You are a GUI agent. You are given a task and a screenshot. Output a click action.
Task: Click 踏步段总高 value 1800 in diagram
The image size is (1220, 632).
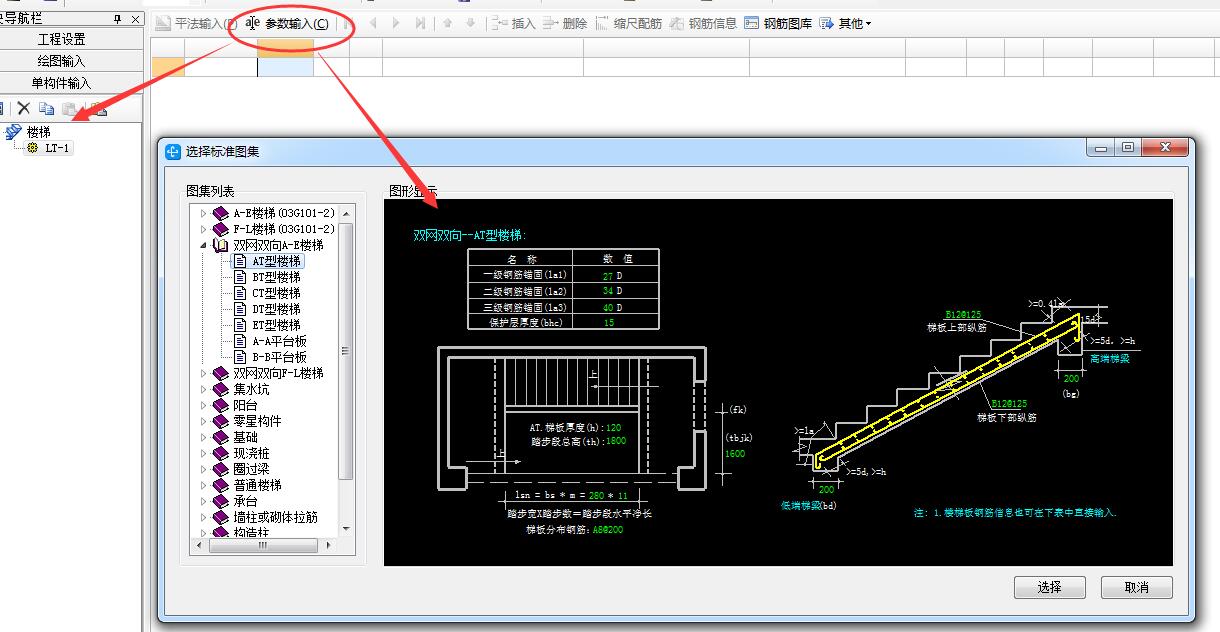click(615, 440)
